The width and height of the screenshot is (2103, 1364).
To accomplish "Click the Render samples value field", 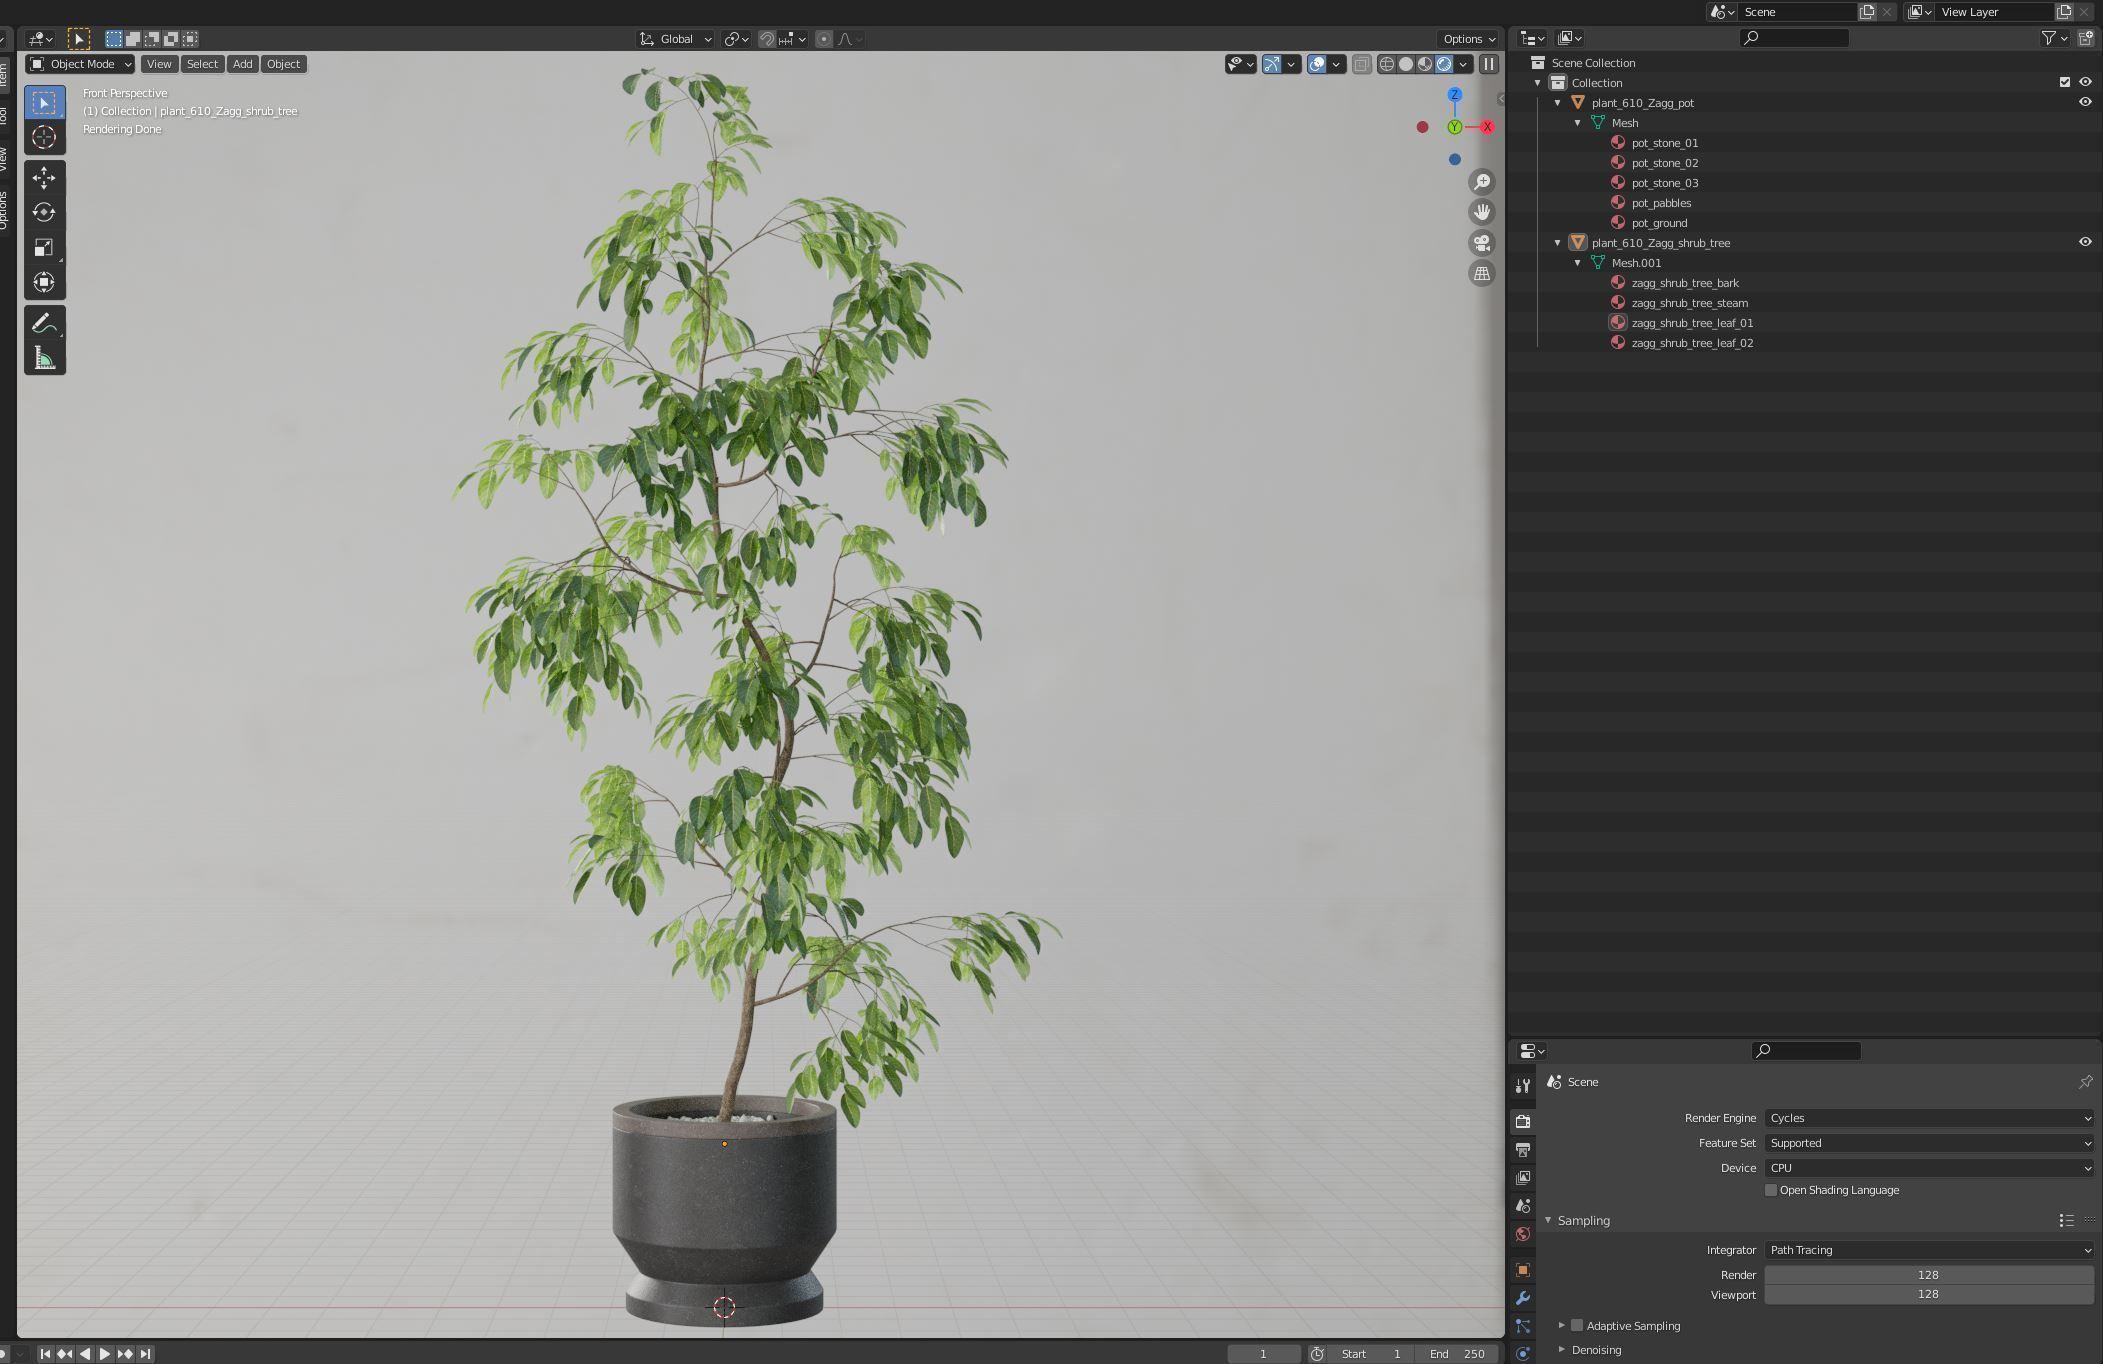I will (x=1928, y=1275).
